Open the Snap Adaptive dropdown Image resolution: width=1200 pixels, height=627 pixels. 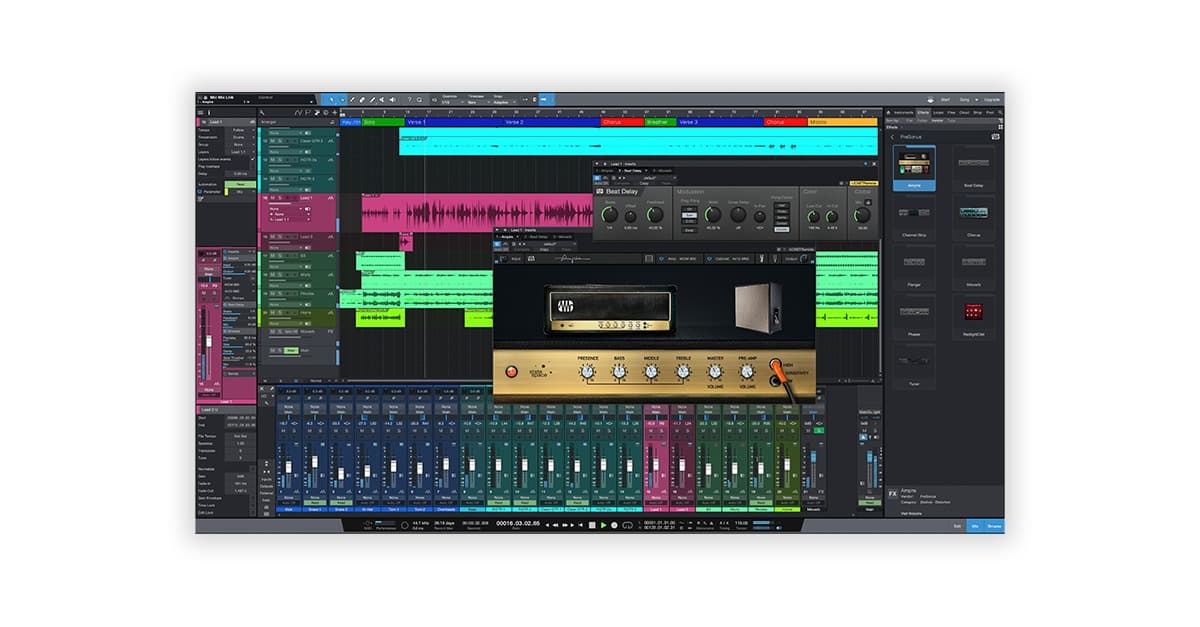click(x=505, y=101)
